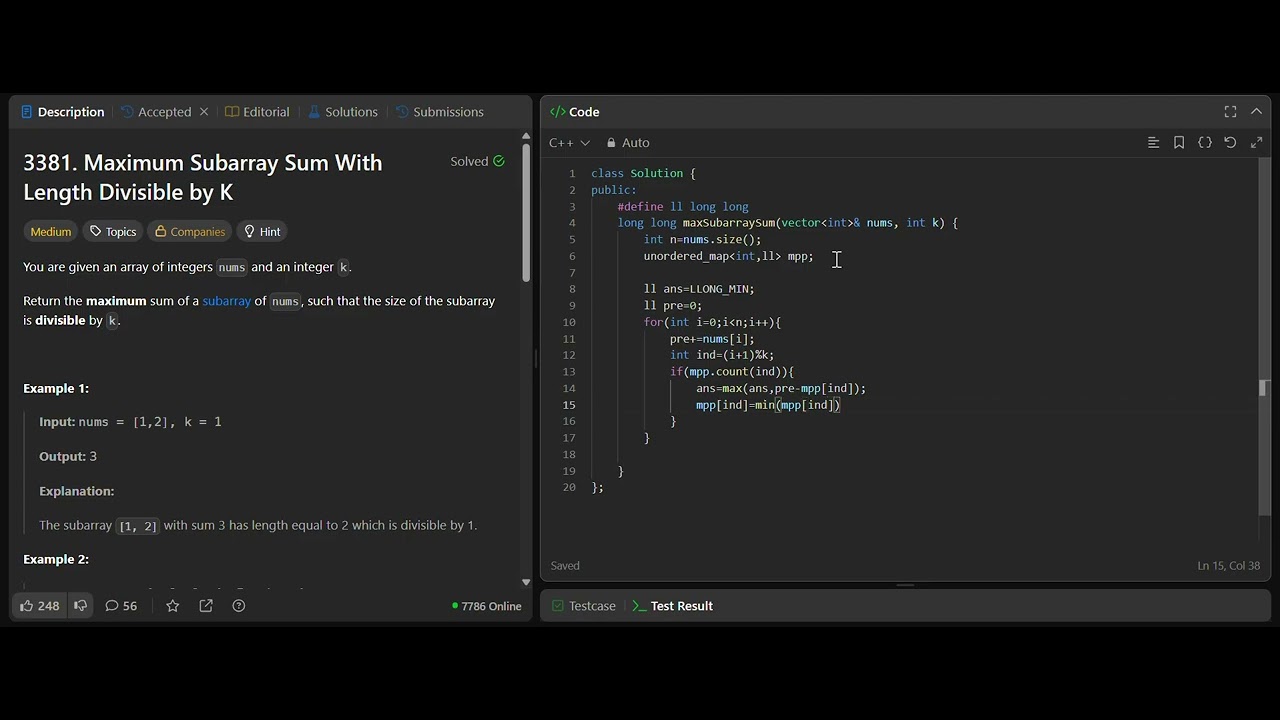The width and height of the screenshot is (1280, 720).
Task: Click code line 8 'll ans=LLONG_MIN;'
Action: tap(699, 289)
